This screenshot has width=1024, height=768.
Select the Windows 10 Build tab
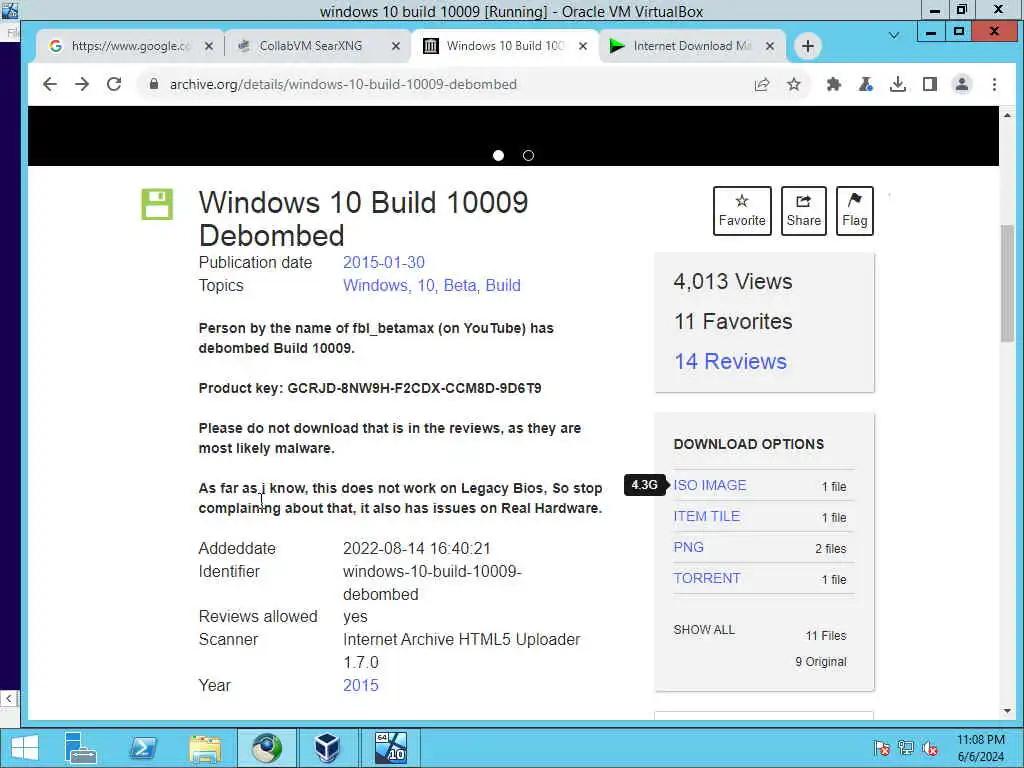pos(505,46)
